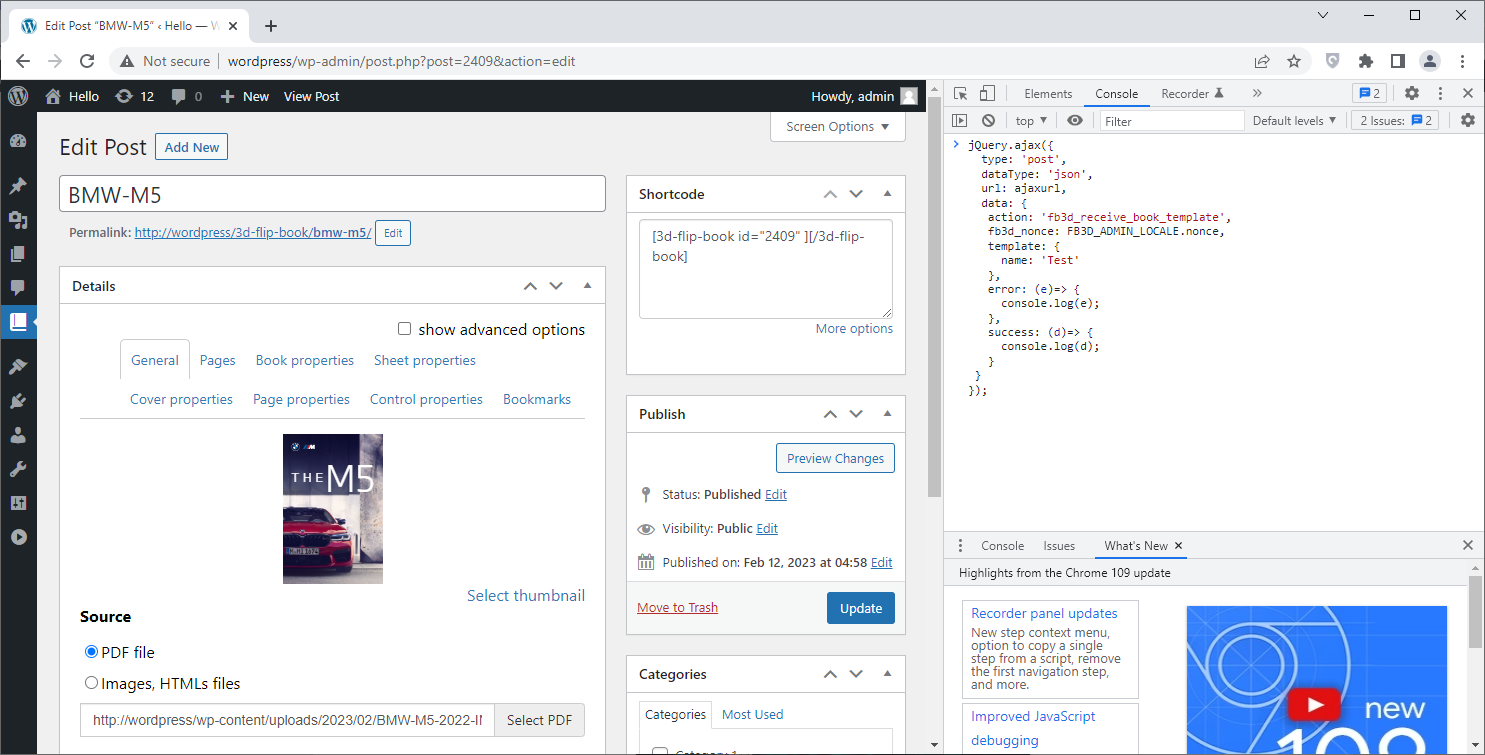The width and height of the screenshot is (1485, 755).
Task: Open the Tools wrench sidebar icon
Action: 18,469
